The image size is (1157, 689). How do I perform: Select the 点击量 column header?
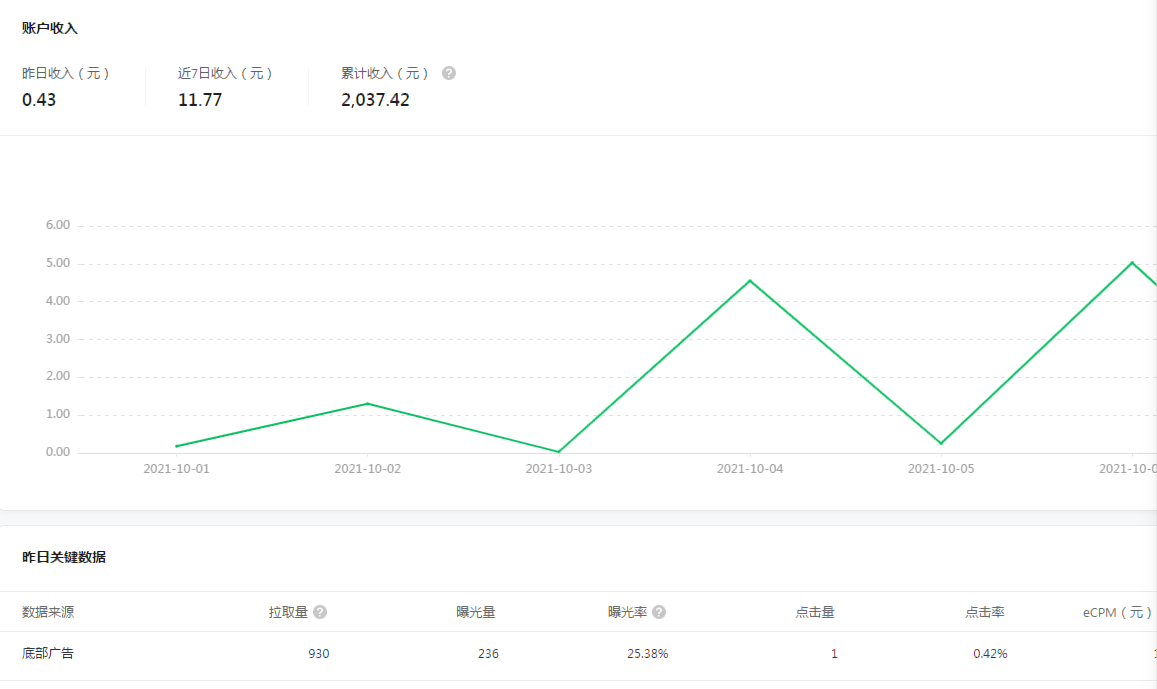(814, 612)
